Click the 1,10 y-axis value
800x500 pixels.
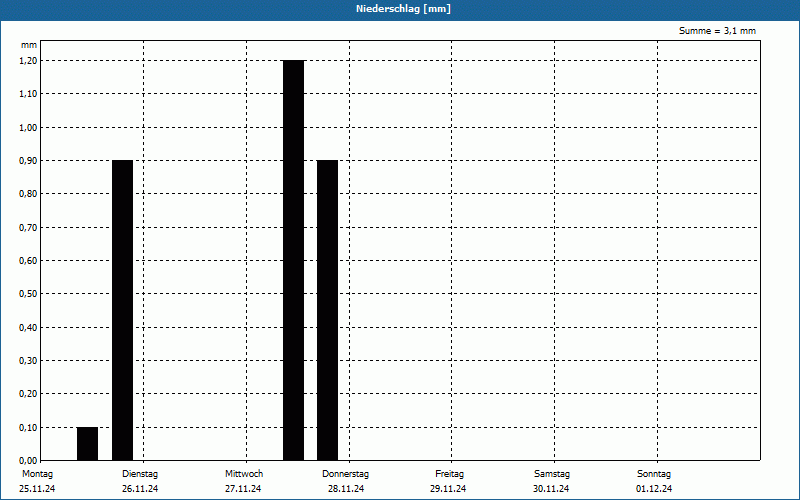(28, 94)
